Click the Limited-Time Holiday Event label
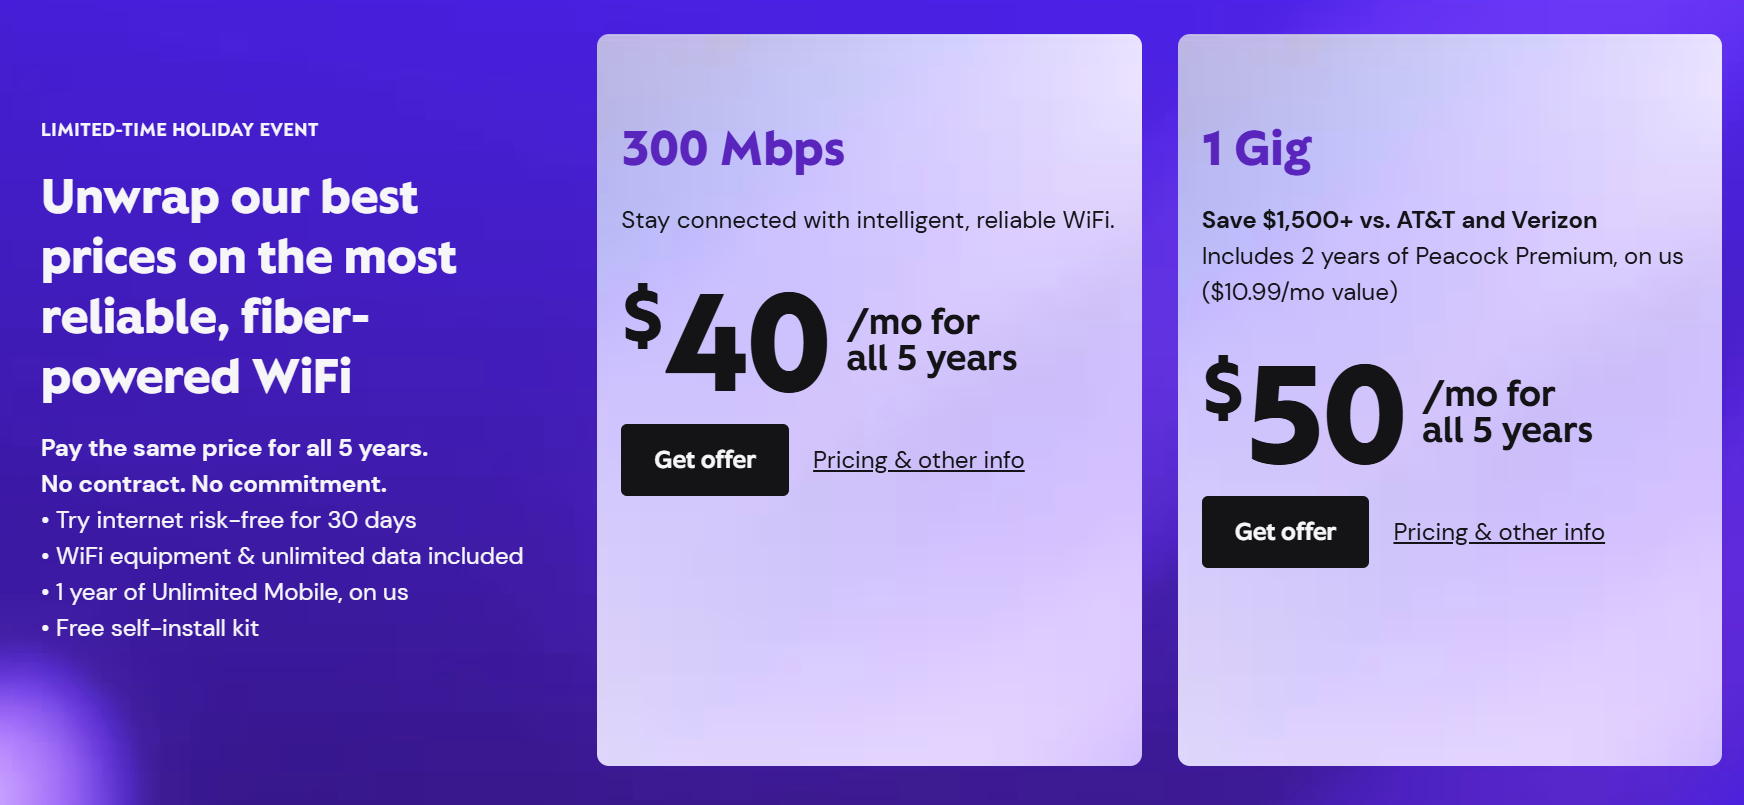 tap(180, 130)
